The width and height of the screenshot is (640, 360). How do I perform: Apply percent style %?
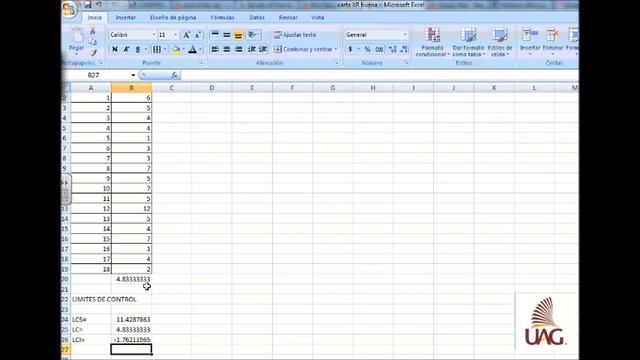pyautogui.click(x=368, y=49)
